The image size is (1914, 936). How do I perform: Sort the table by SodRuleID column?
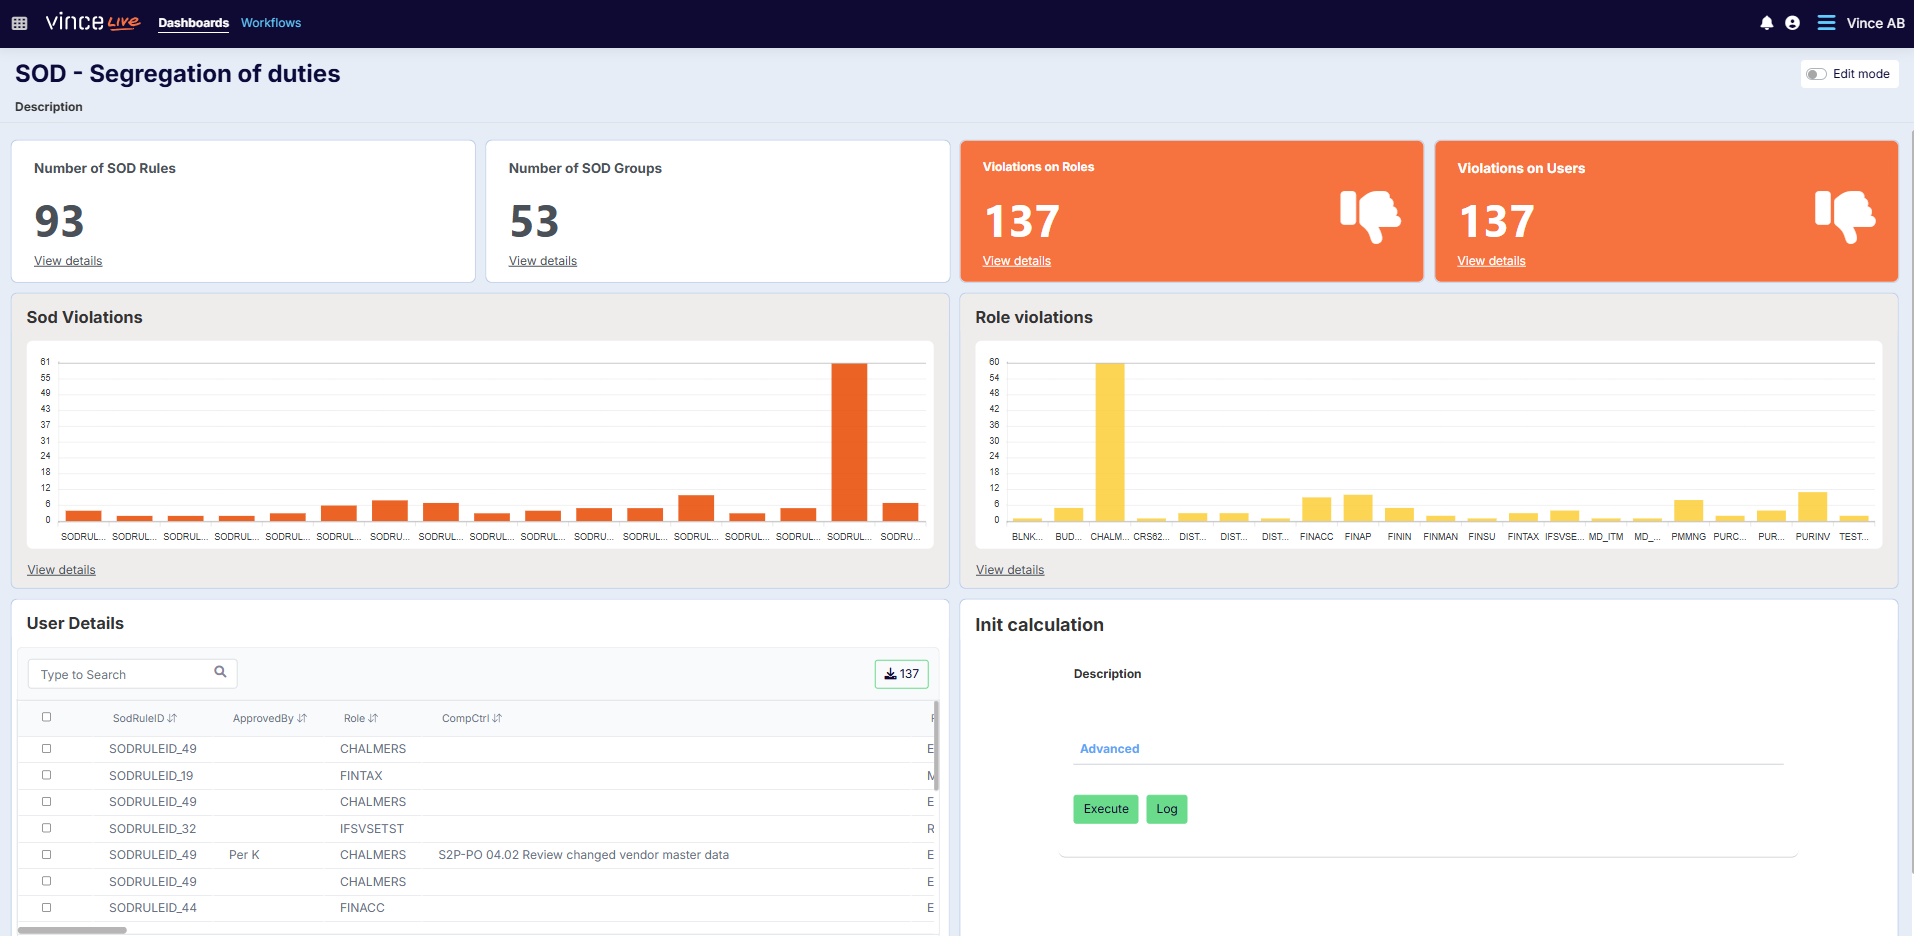point(145,718)
